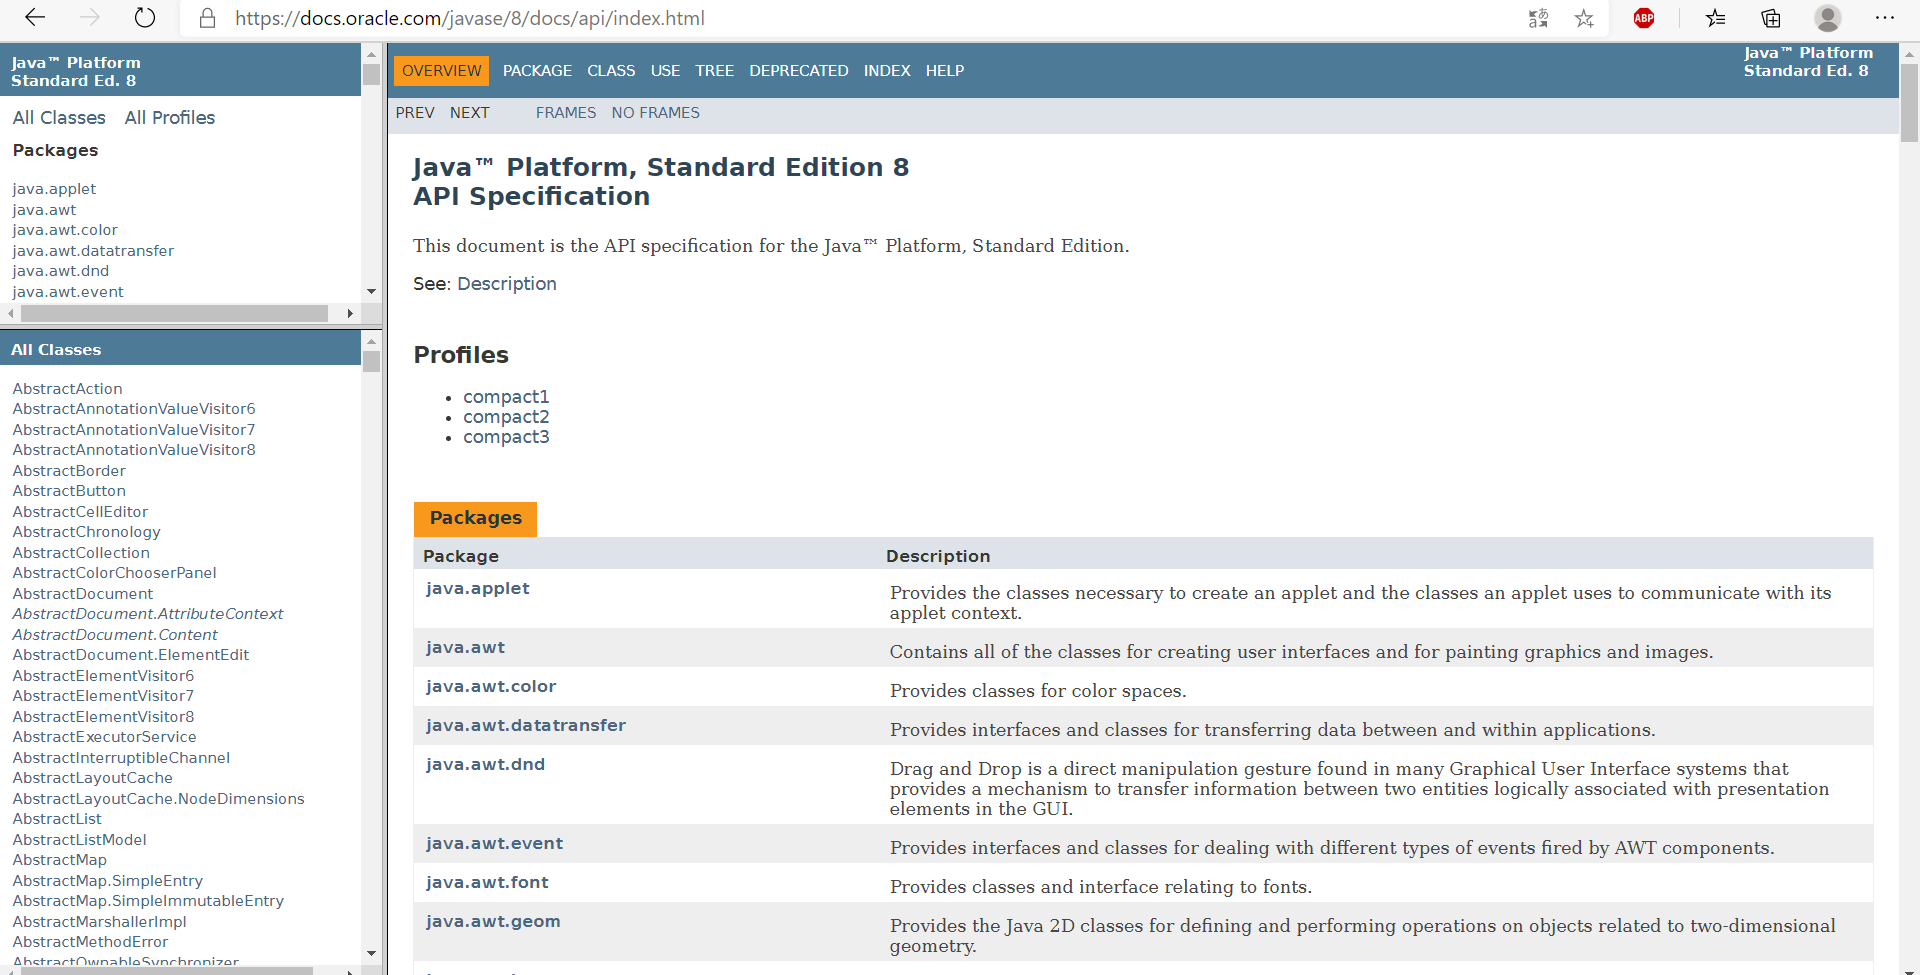Viewport: 1920px width, 975px height.
Task: Add page to favorites star icon
Action: click(1584, 18)
